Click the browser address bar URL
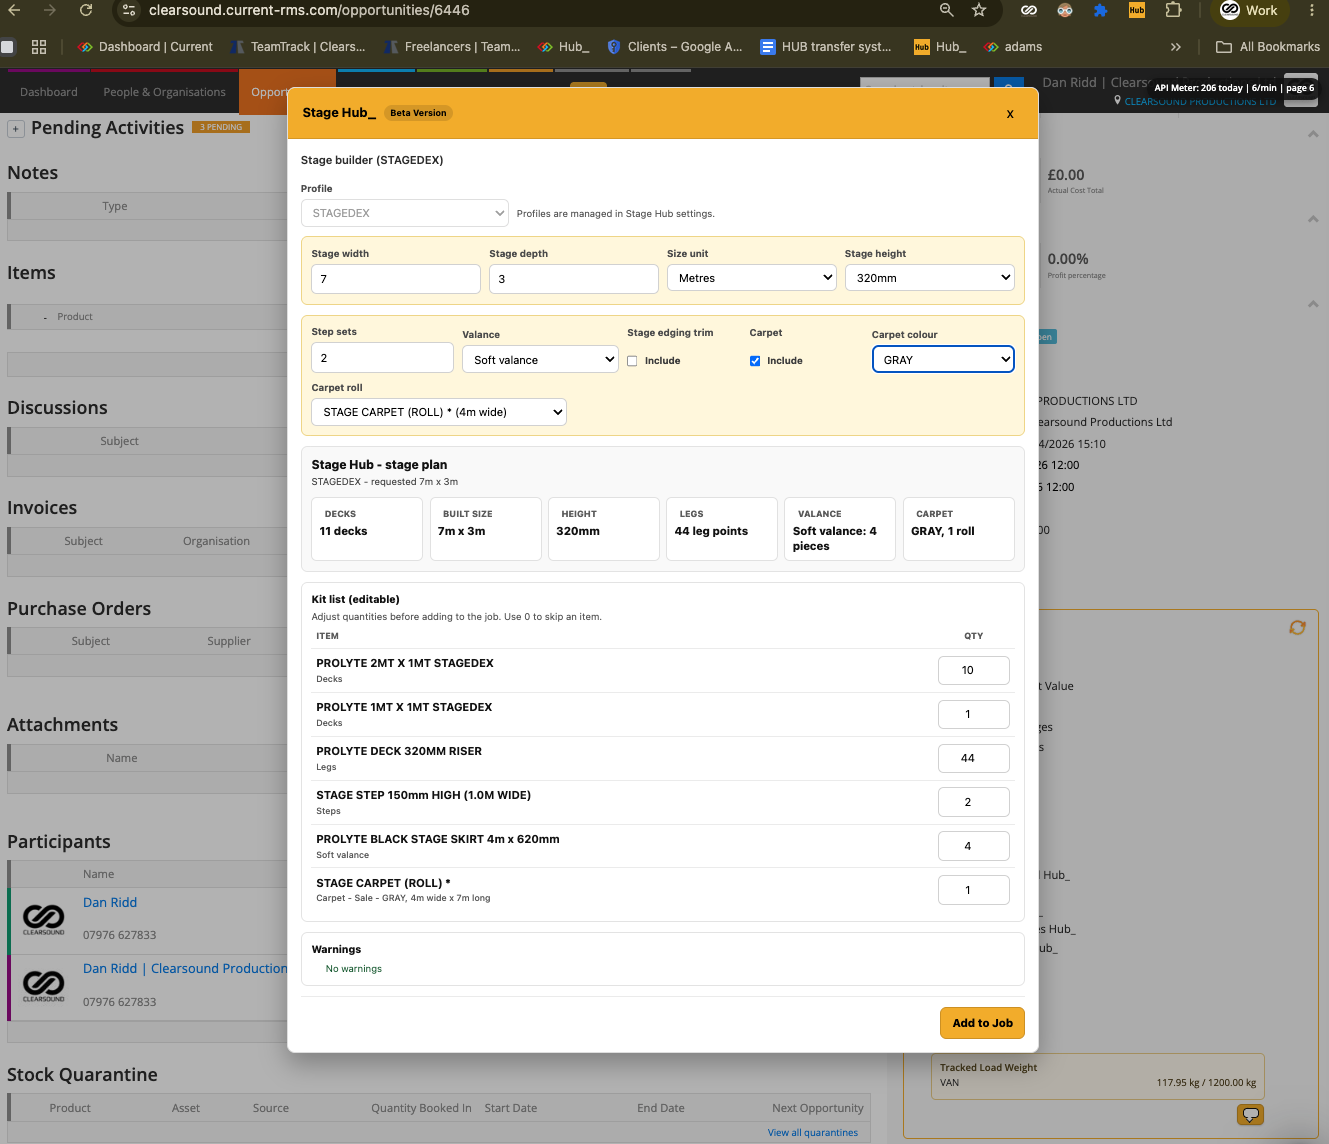This screenshot has width=1329, height=1144. click(309, 11)
